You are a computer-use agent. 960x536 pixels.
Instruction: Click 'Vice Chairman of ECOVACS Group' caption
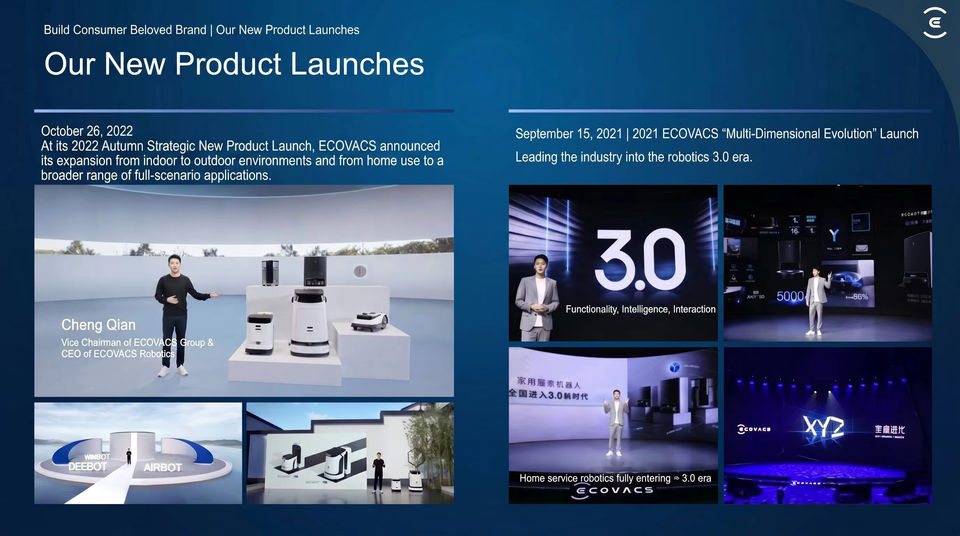tap(137, 342)
